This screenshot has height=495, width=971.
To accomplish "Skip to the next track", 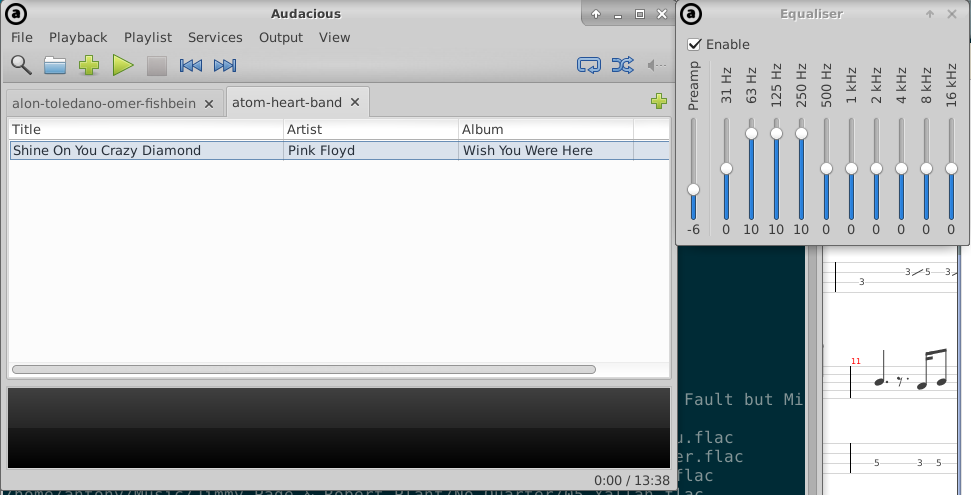I will (x=225, y=65).
